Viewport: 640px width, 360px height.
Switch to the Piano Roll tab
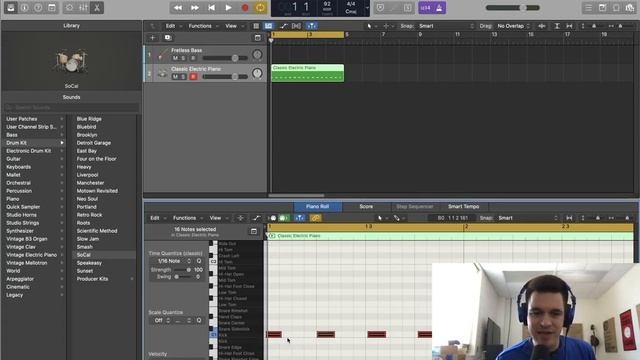point(318,207)
